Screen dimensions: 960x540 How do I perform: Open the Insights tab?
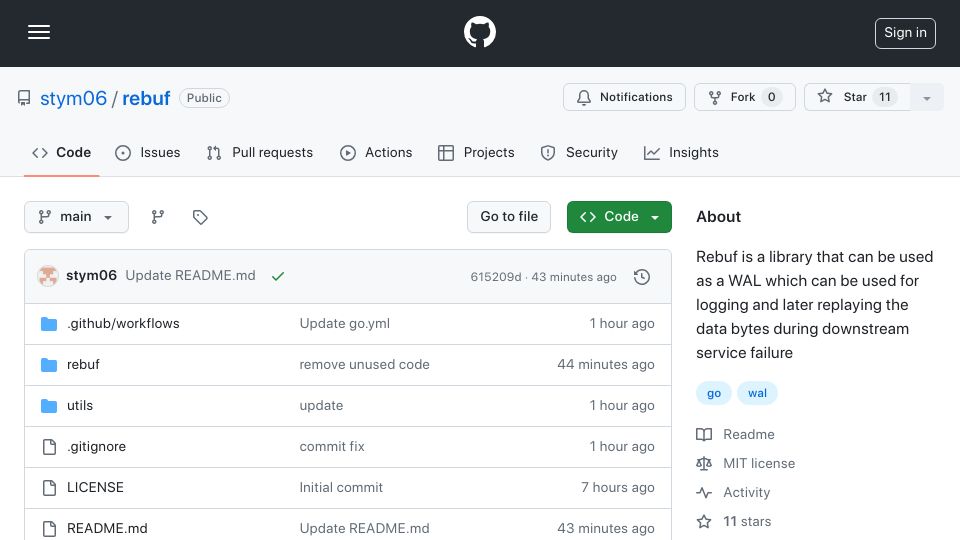click(681, 152)
